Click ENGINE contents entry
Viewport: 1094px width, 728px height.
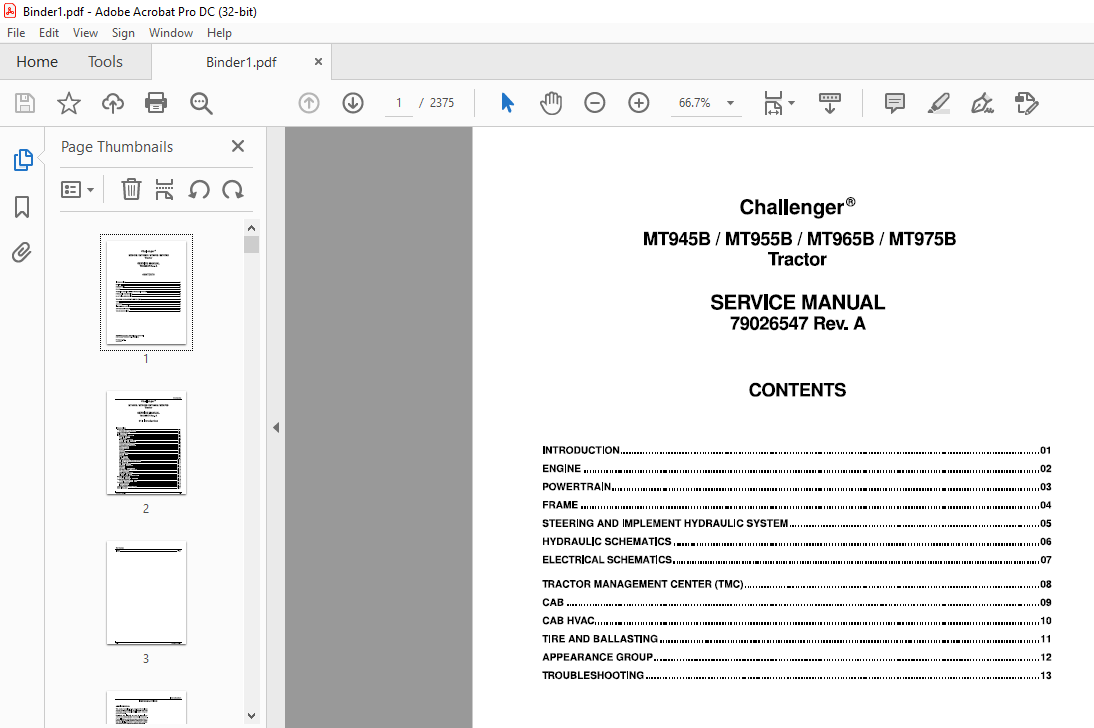click(x=797, y=468)
